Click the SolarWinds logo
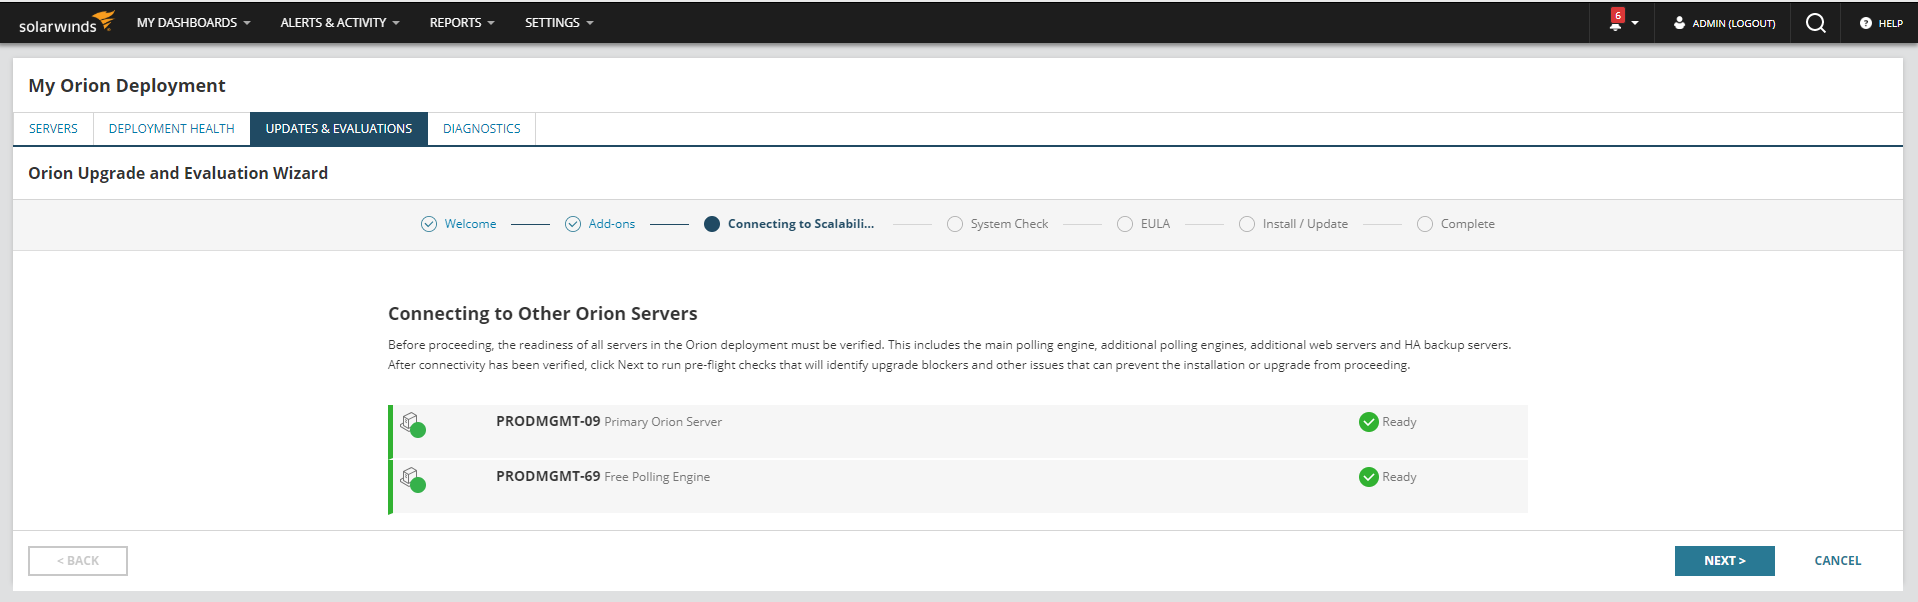Screen dimensions: 1918x602 66,22
